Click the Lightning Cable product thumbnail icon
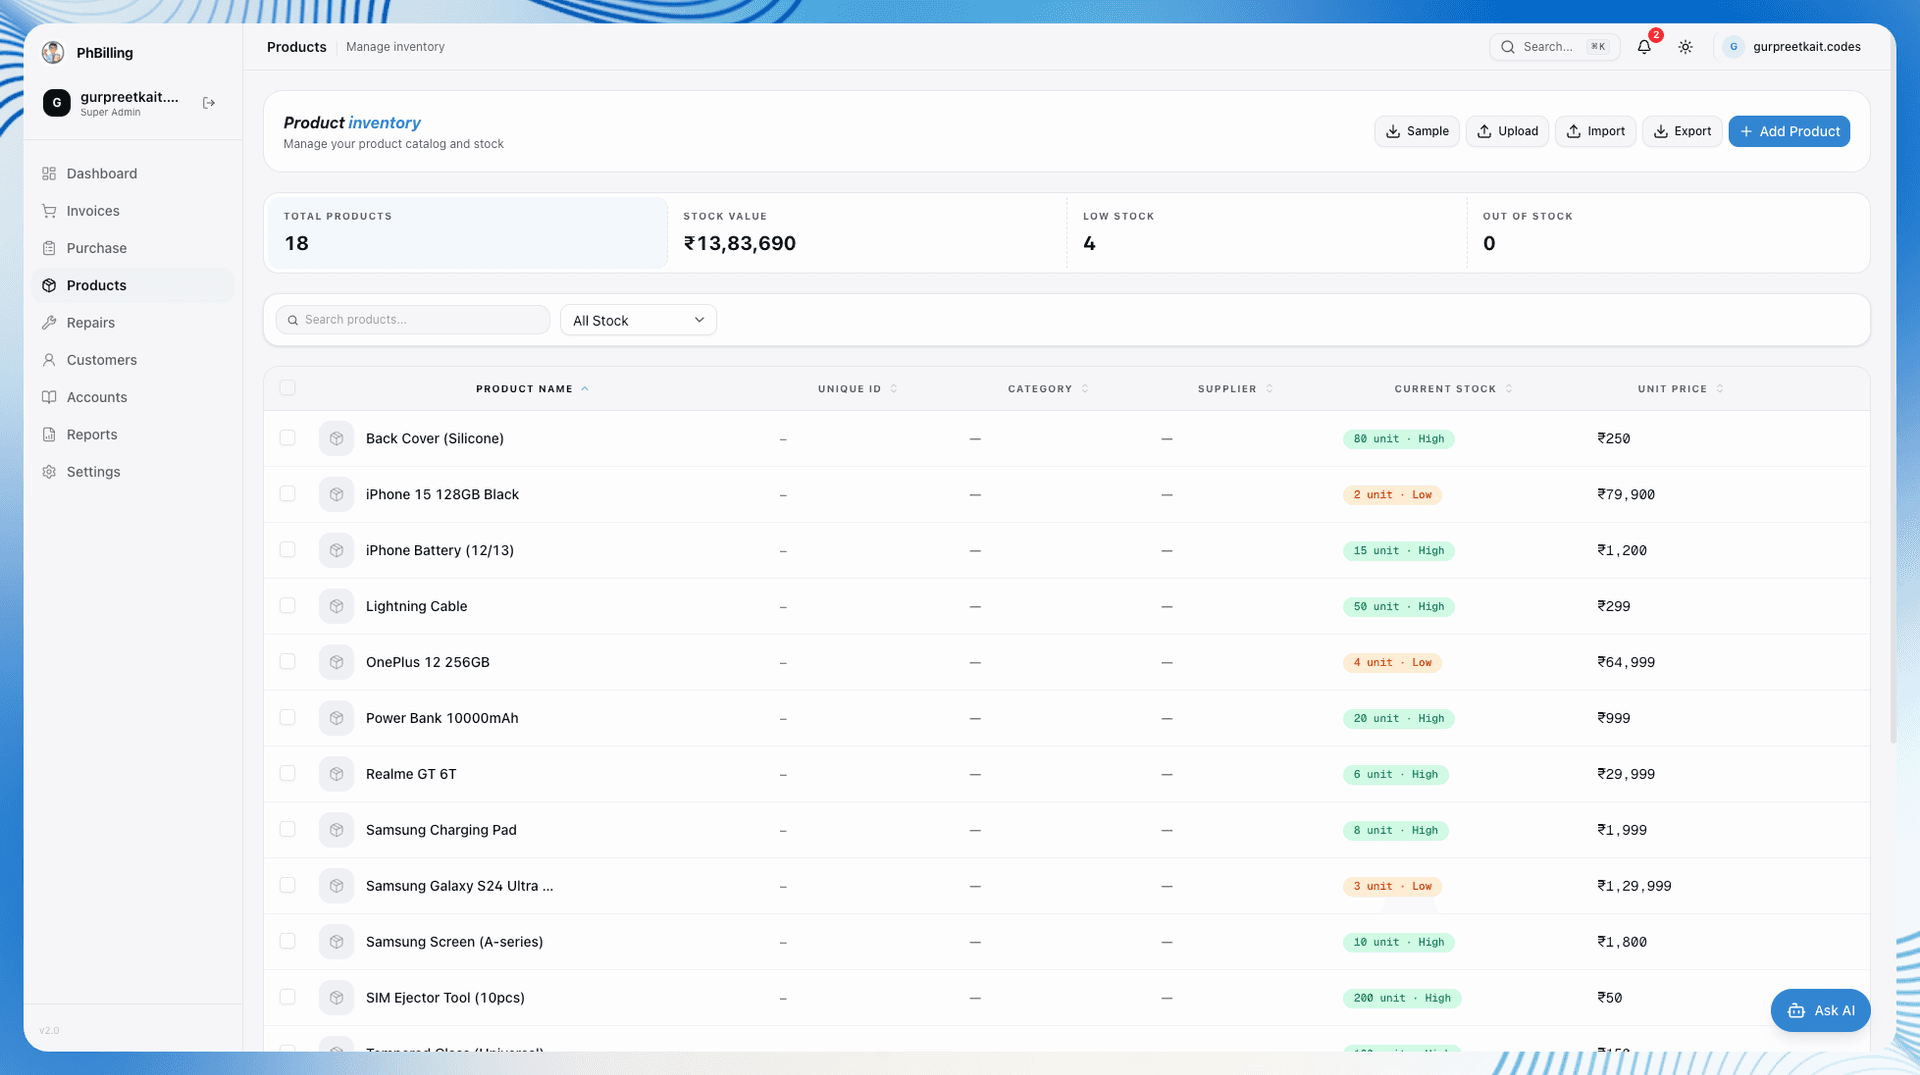Viewport: 1920px width, 1075px height. (336, 607)
